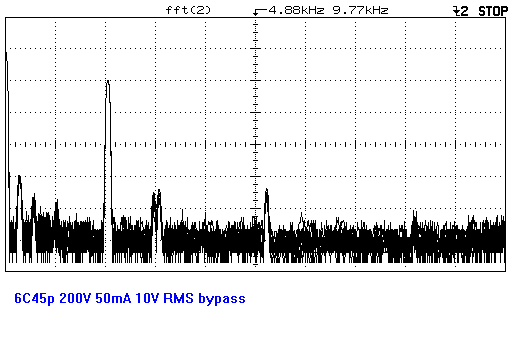Click the center crosshair of the graticule
The height and width of the screenshot is (360, 522).
point(255,144)
